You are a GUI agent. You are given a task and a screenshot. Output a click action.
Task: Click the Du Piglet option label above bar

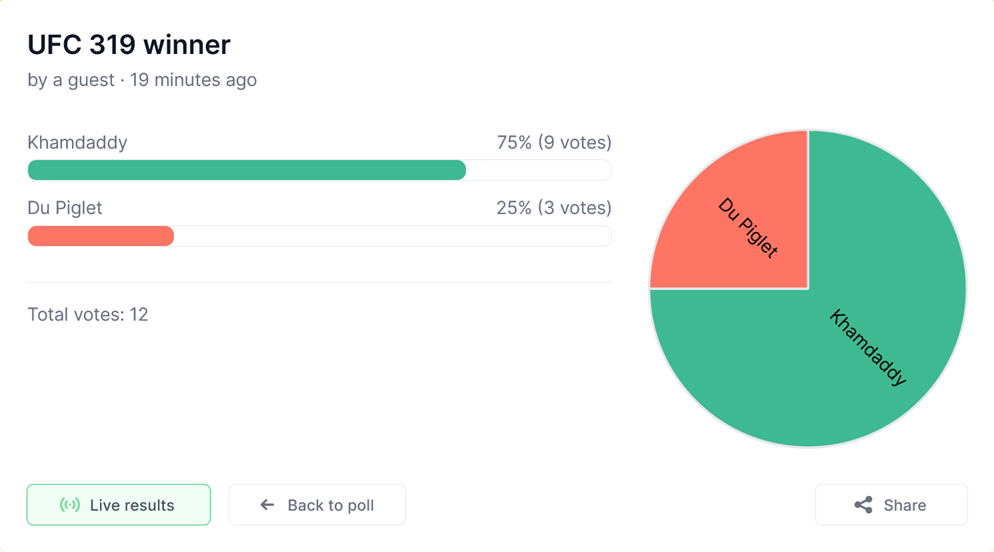coord(65,208)
